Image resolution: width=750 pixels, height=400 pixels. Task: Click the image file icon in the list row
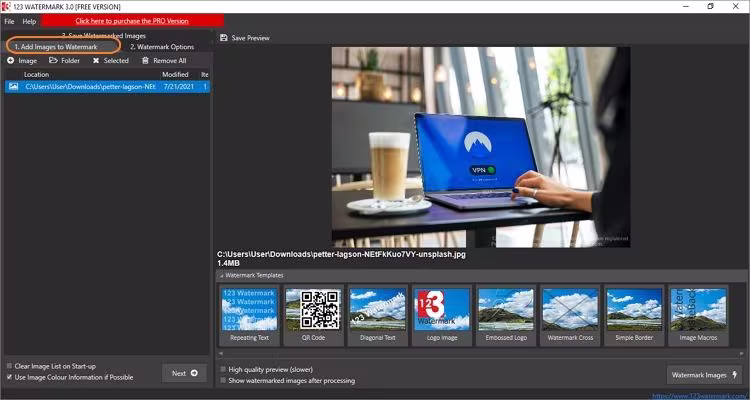13,87
